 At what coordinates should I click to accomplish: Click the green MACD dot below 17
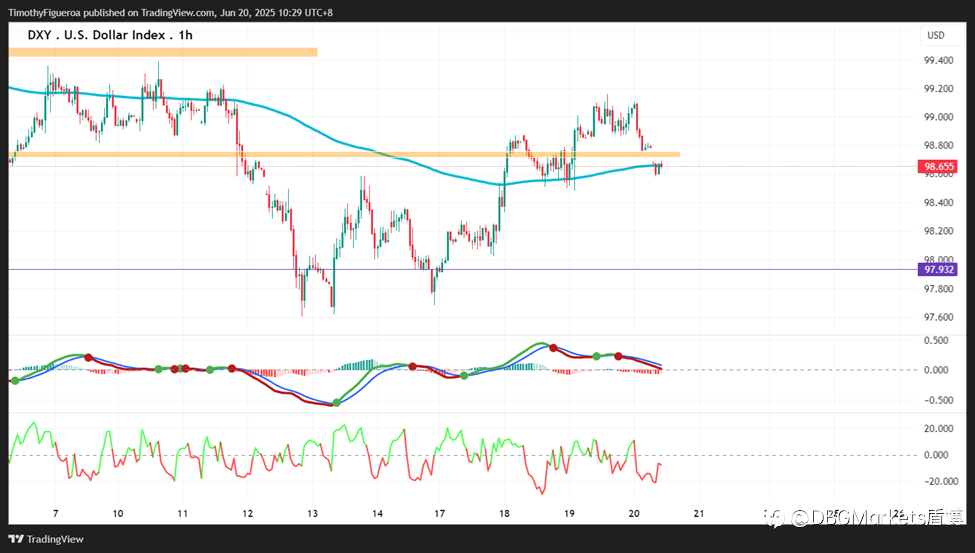coord(464,375)
